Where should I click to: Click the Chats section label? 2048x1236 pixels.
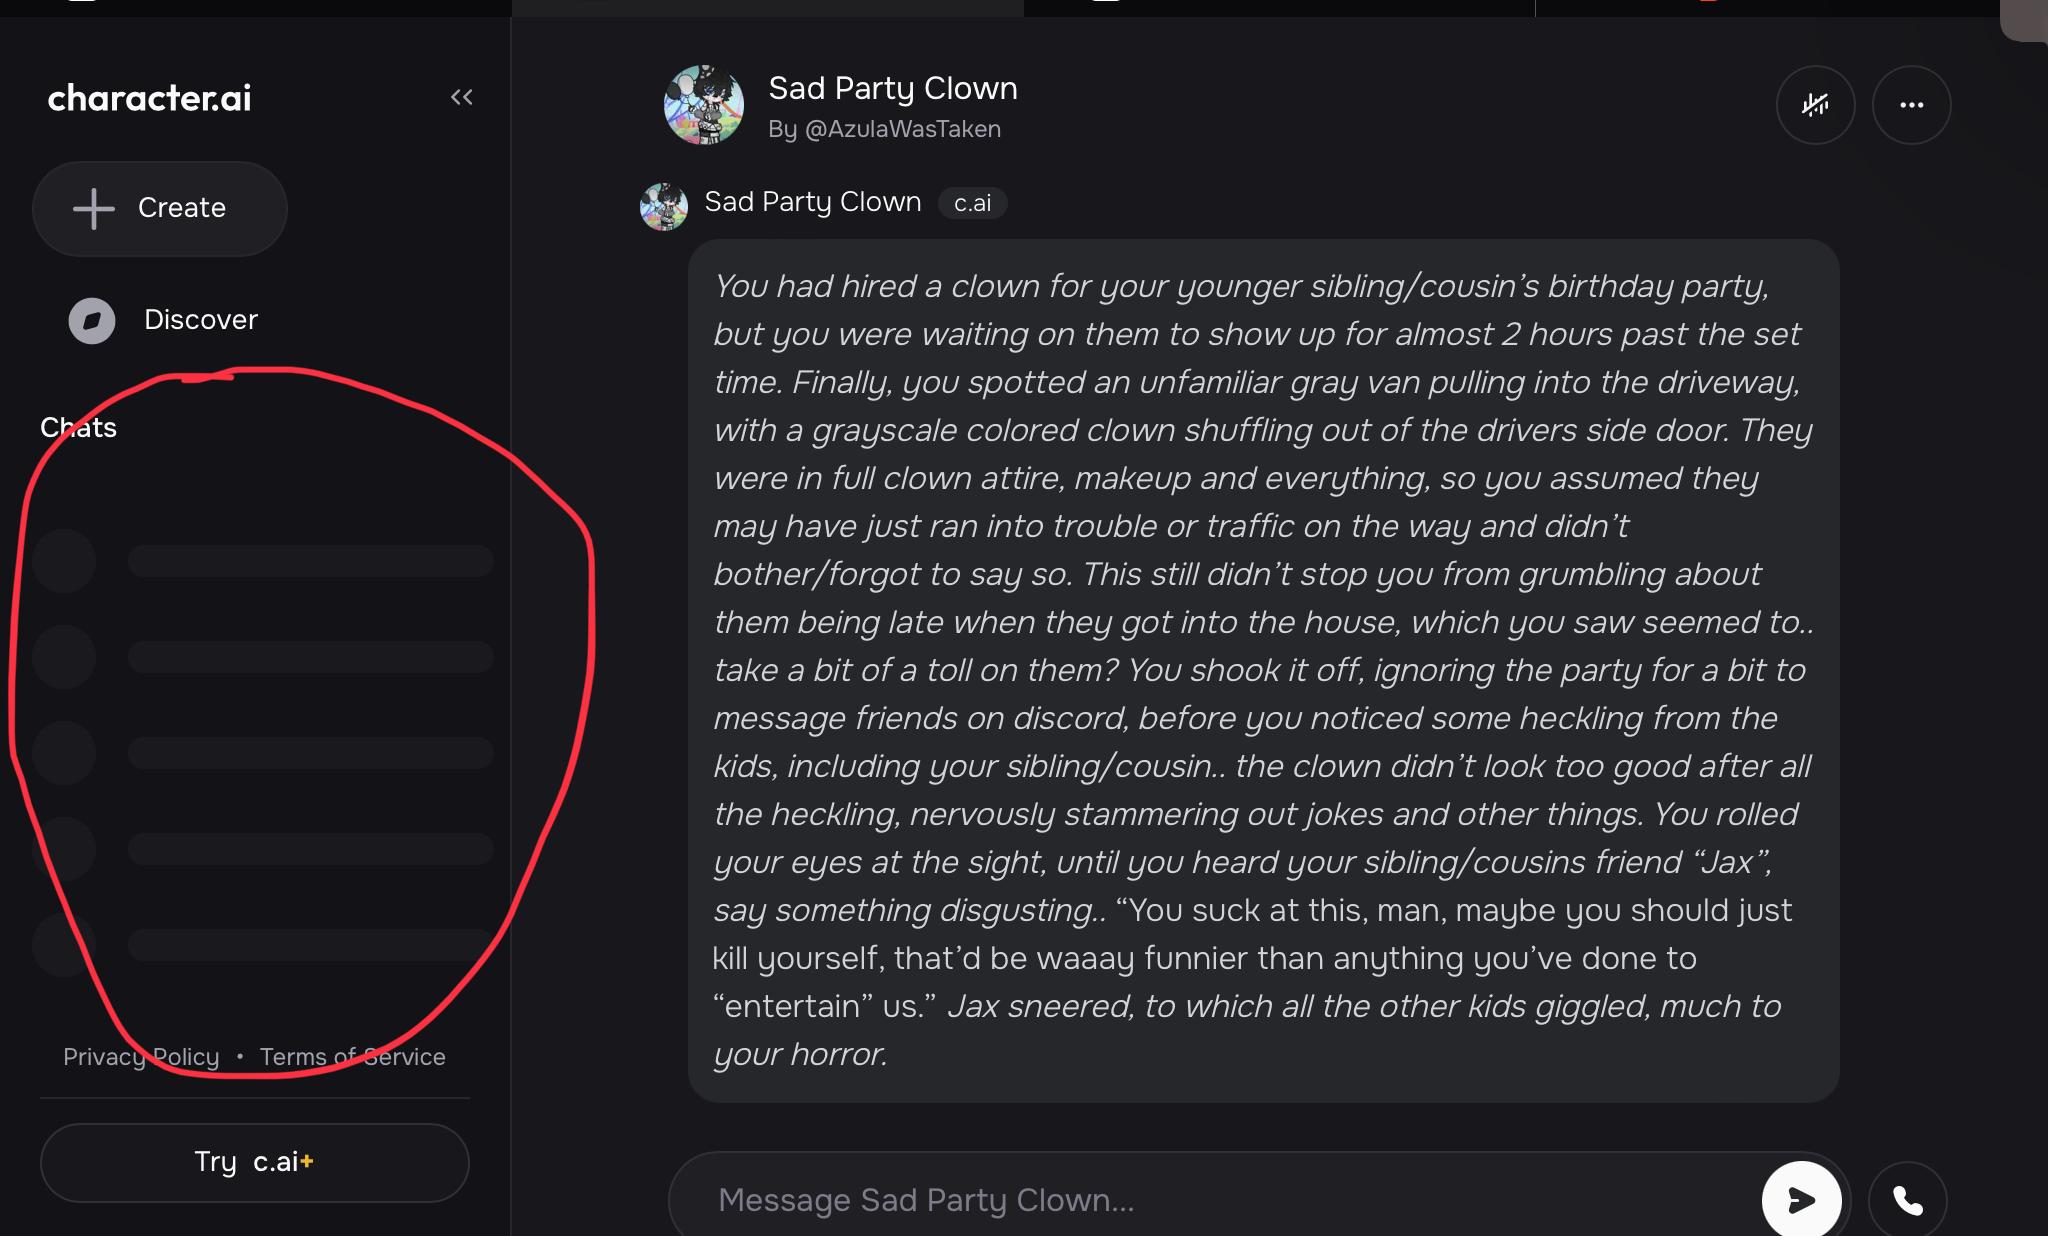(x=80, y=427)
